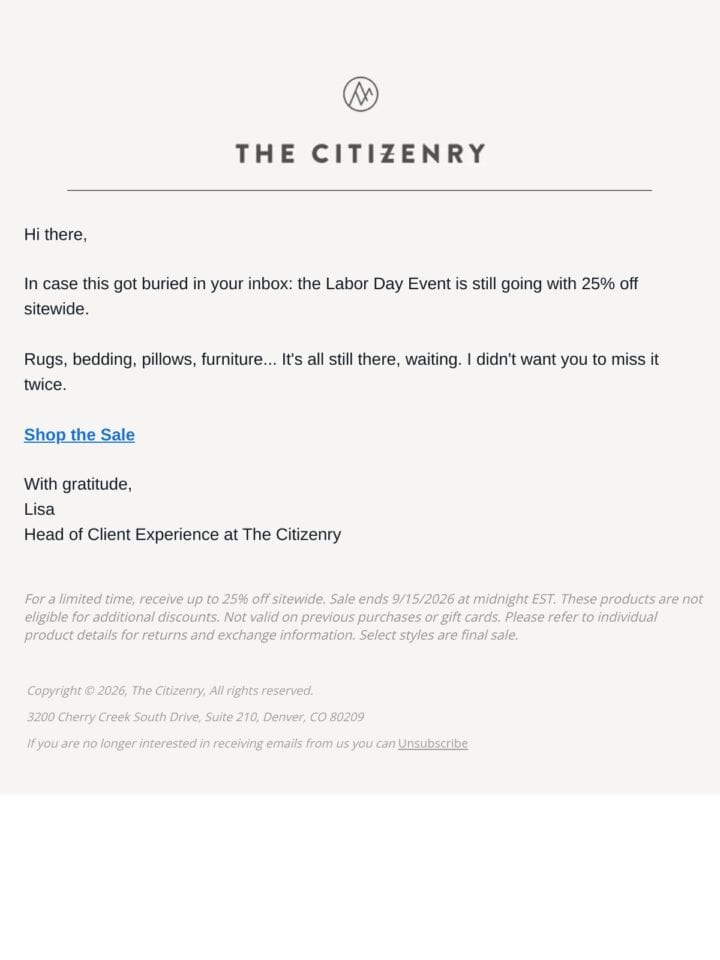This screenshot has height=960, width=720.
Task: Click the Labor Day Event sentence
Action: tap(331, 296)
